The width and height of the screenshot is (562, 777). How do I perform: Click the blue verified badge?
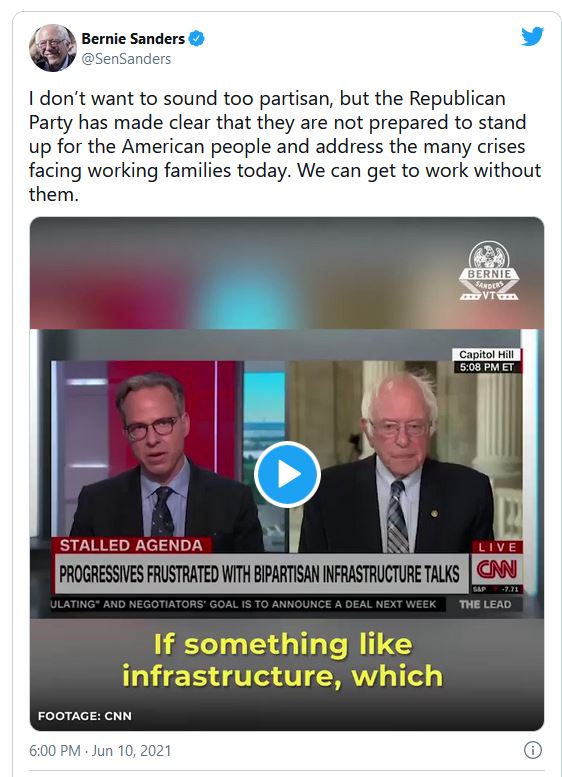pyautogui.click(x=197, y=38)
